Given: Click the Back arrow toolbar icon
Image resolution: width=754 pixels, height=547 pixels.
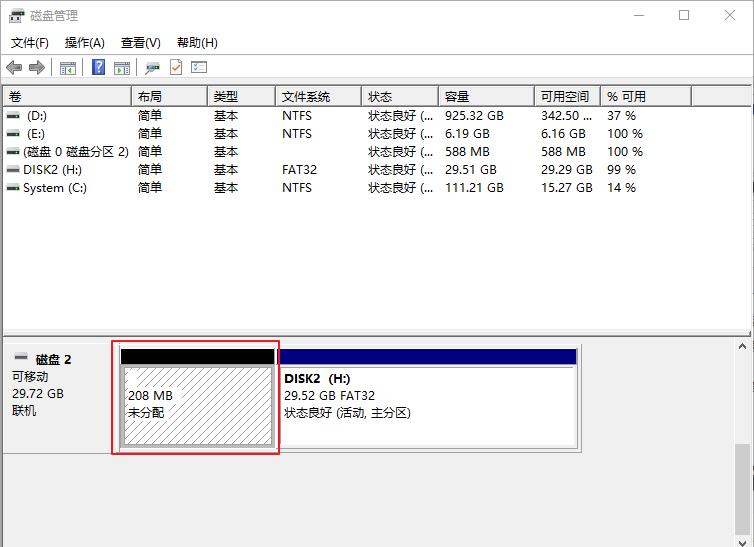Looking at the screenshot, I should (x=14, y=67).
